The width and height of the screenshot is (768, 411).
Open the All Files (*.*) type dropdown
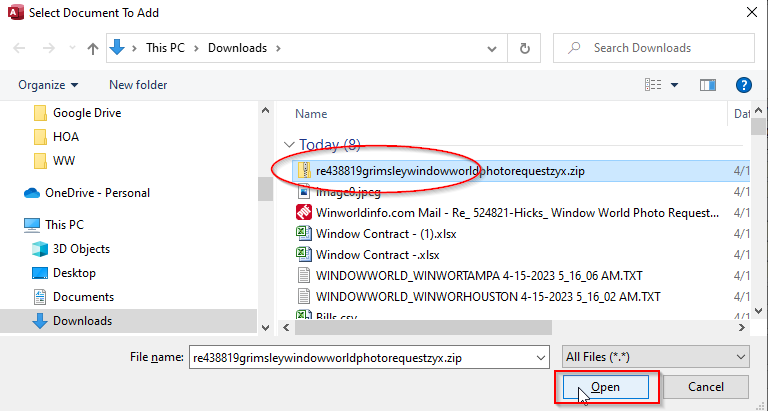pyautogui.click(x=656, y=357)
